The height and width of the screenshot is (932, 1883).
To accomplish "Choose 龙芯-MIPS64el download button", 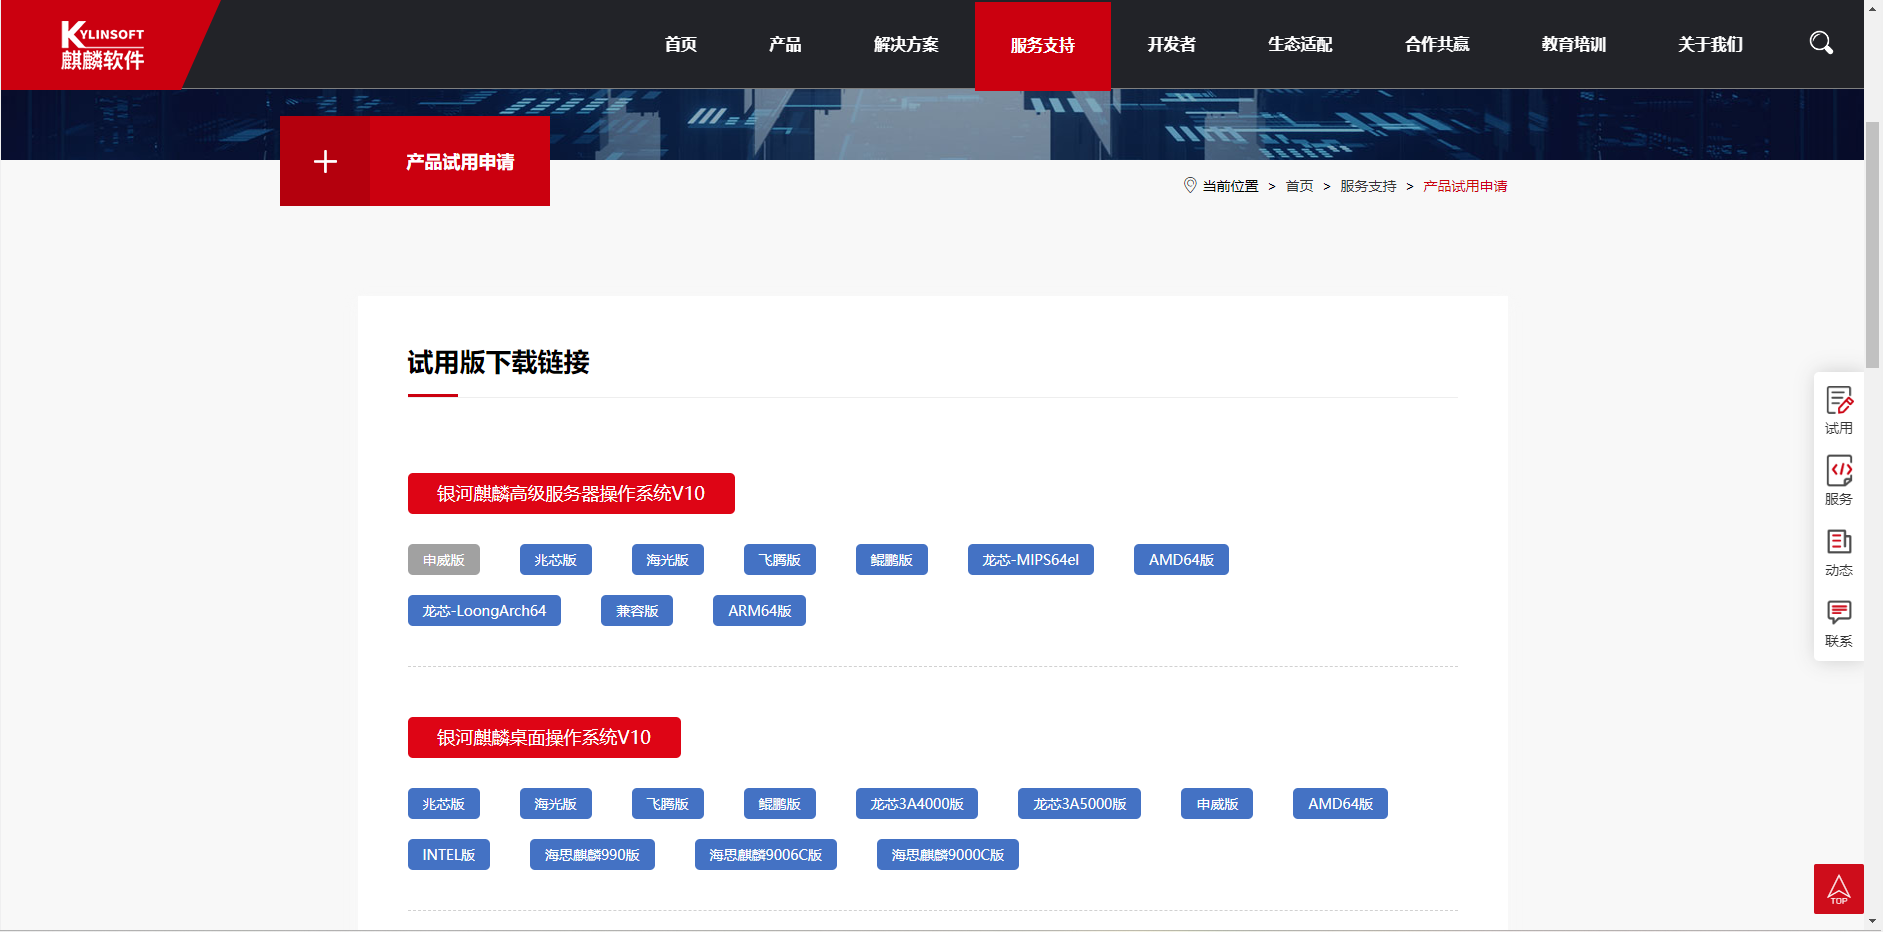I will pyautogui.click(x=1031, y=560).
